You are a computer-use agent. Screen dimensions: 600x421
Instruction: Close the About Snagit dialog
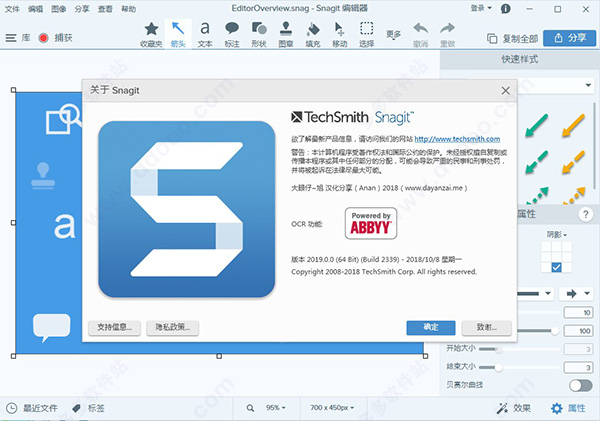505,91
